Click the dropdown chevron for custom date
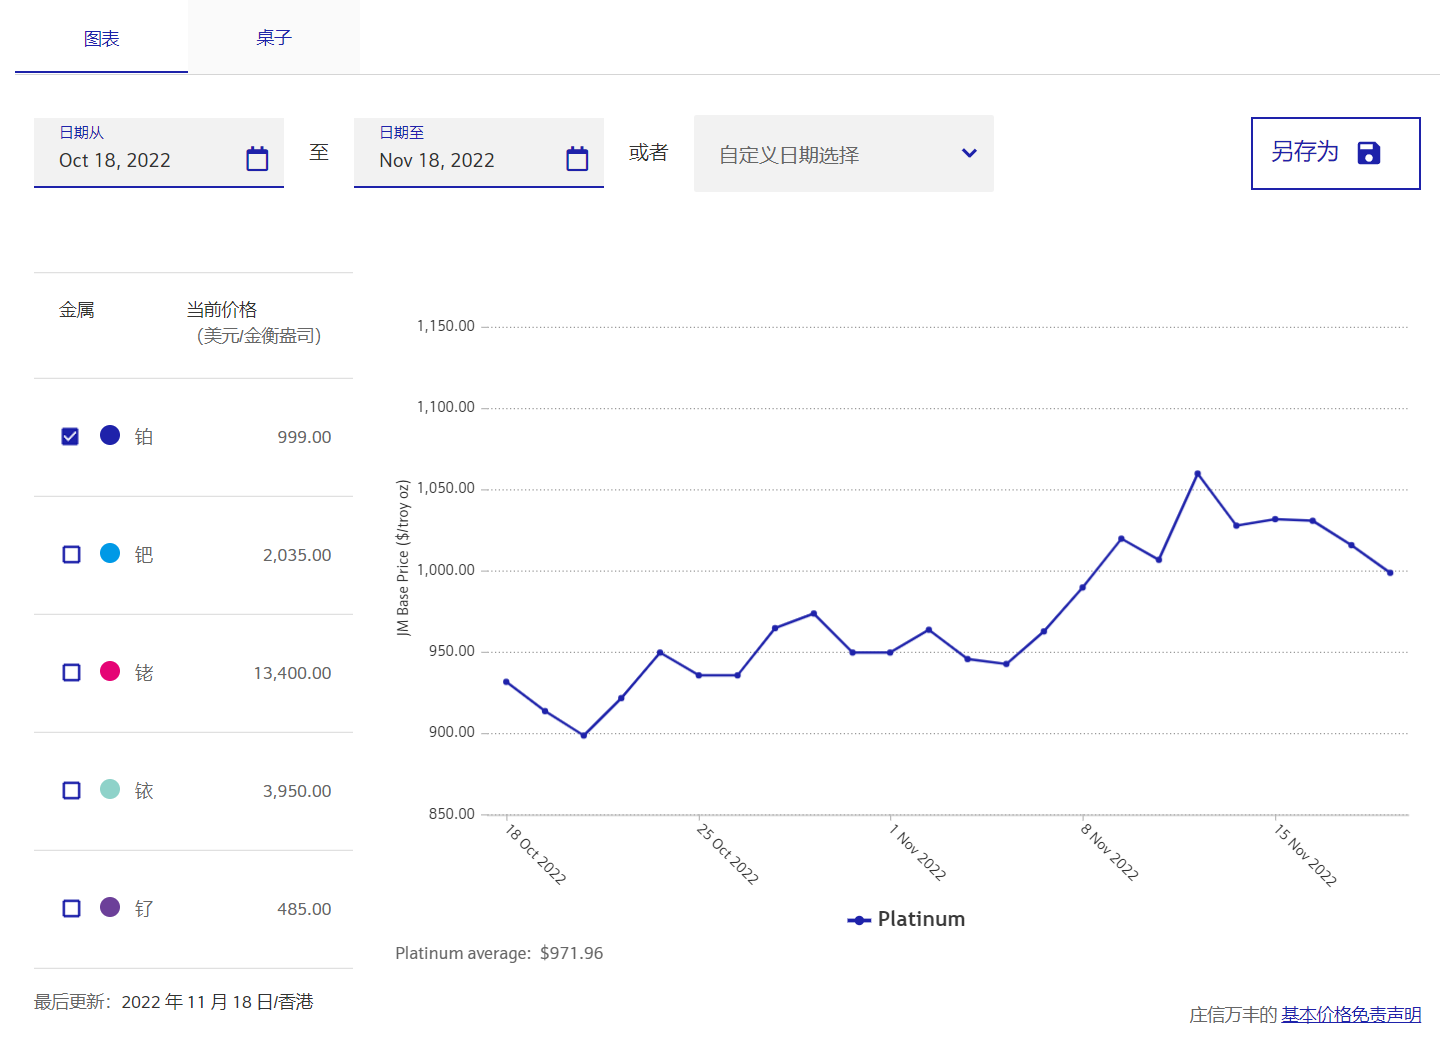The width and height of the screenshot is (1444, 1040). (969, 154)
